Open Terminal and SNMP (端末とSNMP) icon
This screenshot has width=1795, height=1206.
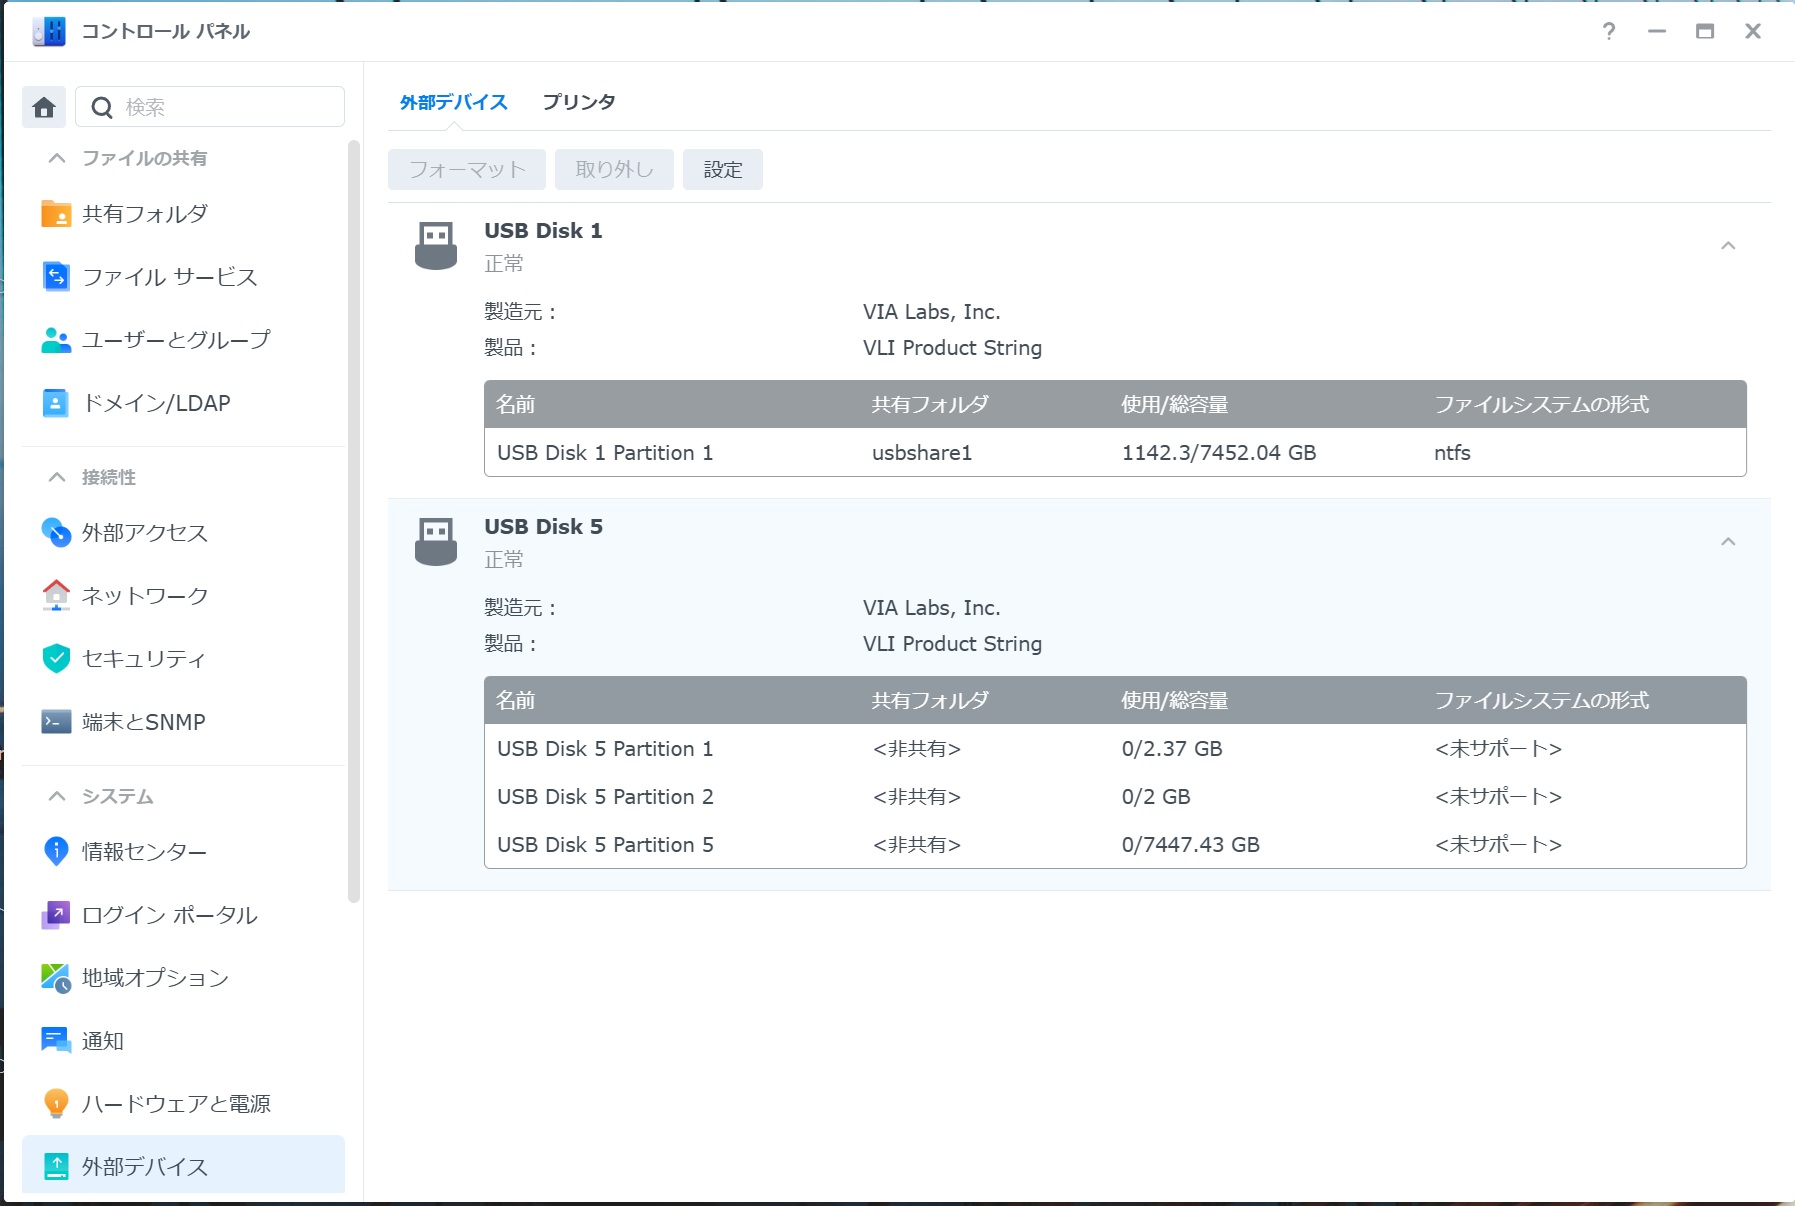[x=56, y=722]
